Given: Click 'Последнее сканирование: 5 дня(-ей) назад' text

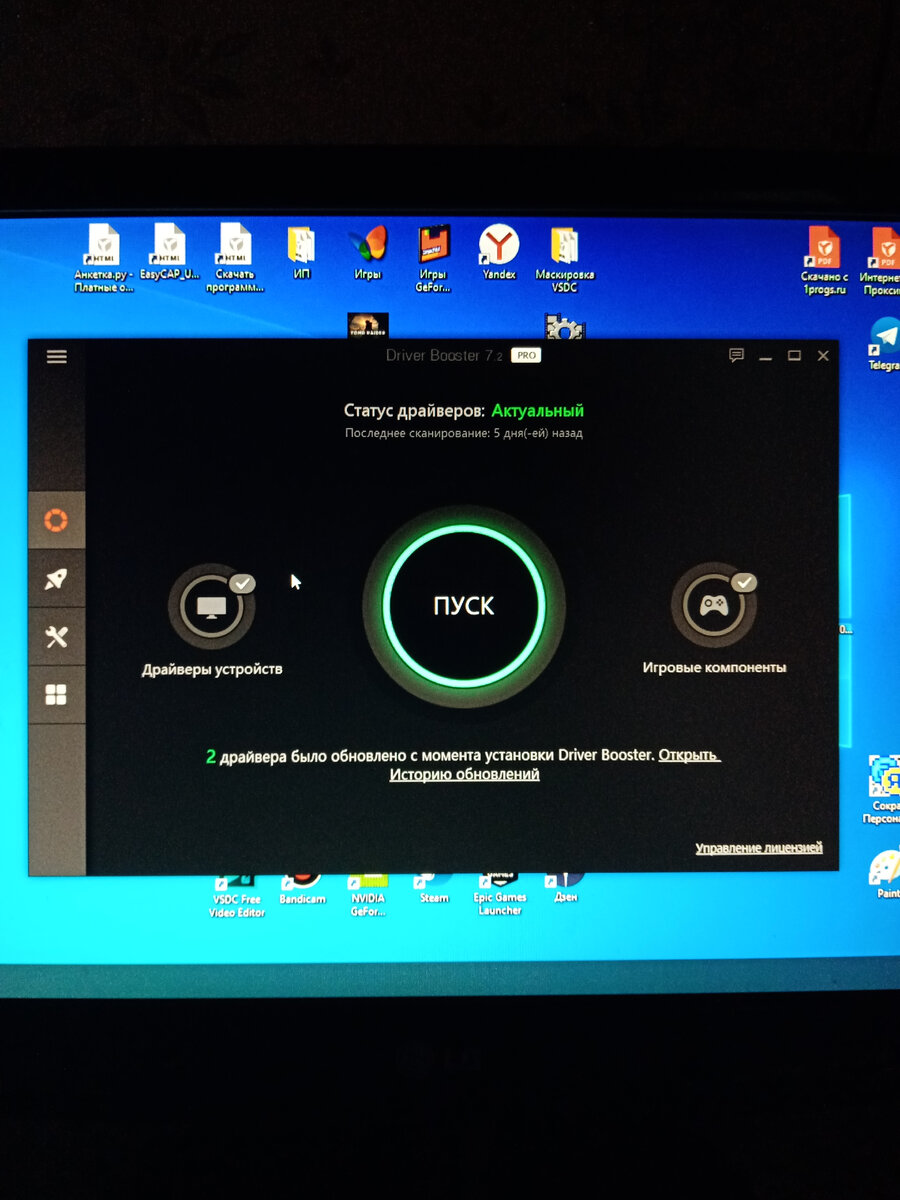Looking at the screenshot, I should point(464,433).
